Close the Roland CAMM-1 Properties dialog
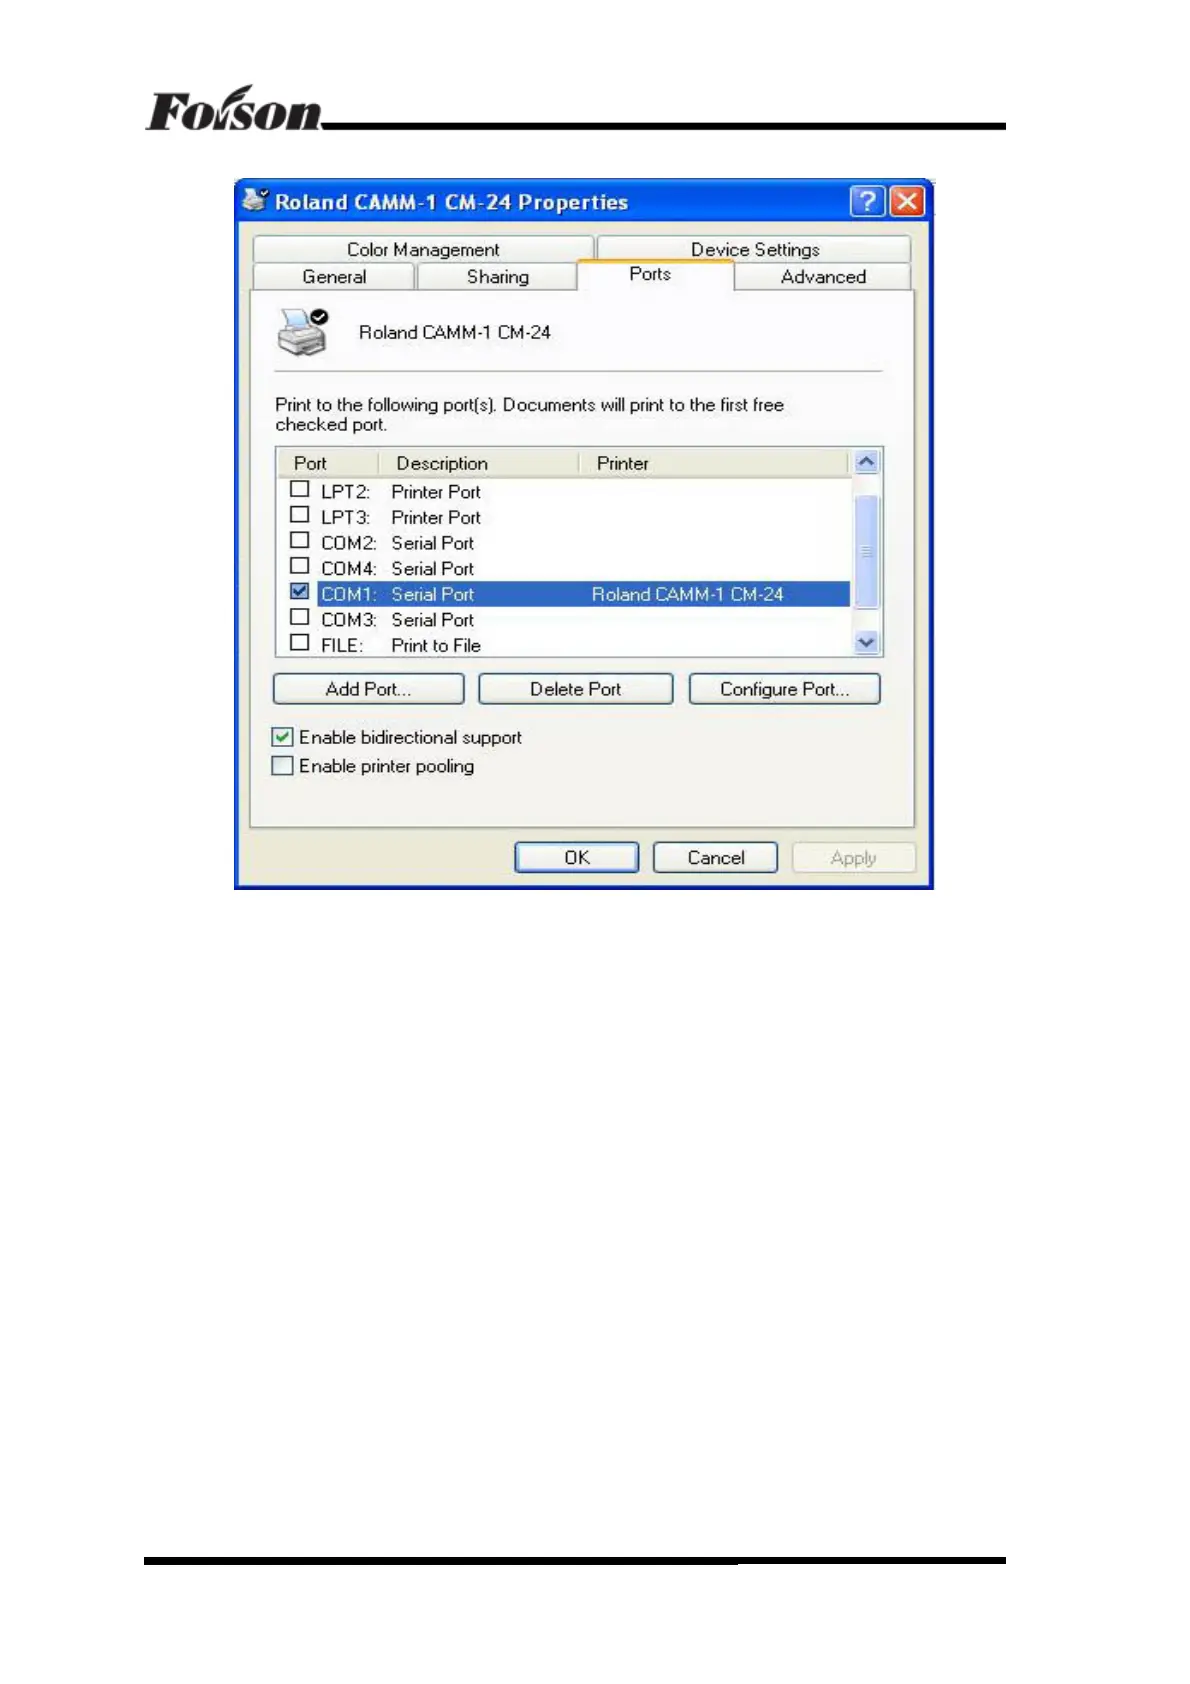The image size is (1190, 1684). [906, 201]
